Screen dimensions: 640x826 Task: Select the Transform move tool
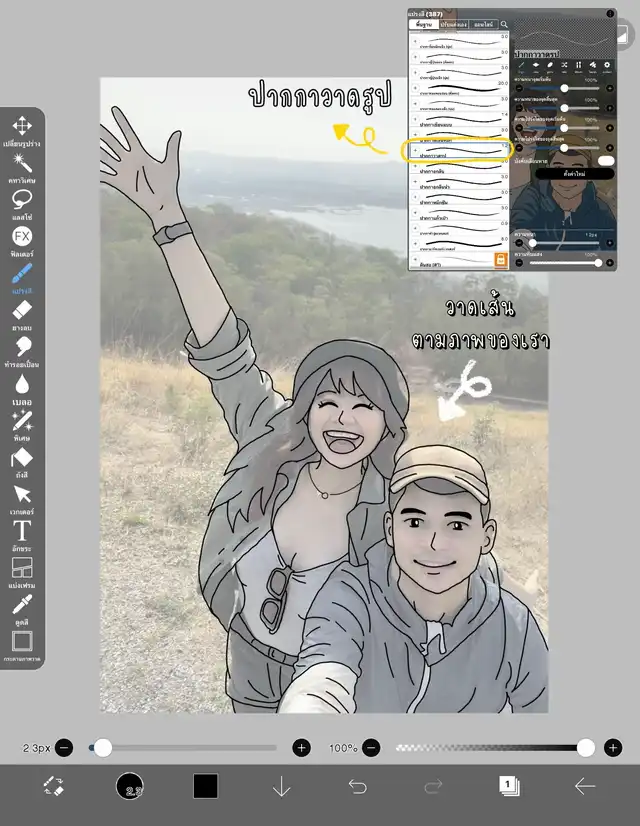pos(21,126)
